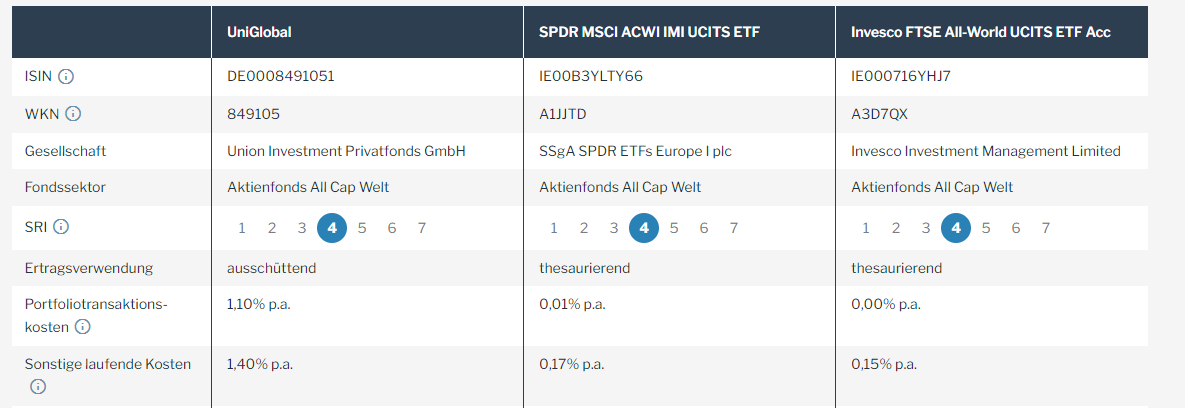Click ISIN value IE000716YHJ7
Image resolution: width=1185 pixels, height=408 pixels.
[x=900, y=76]
